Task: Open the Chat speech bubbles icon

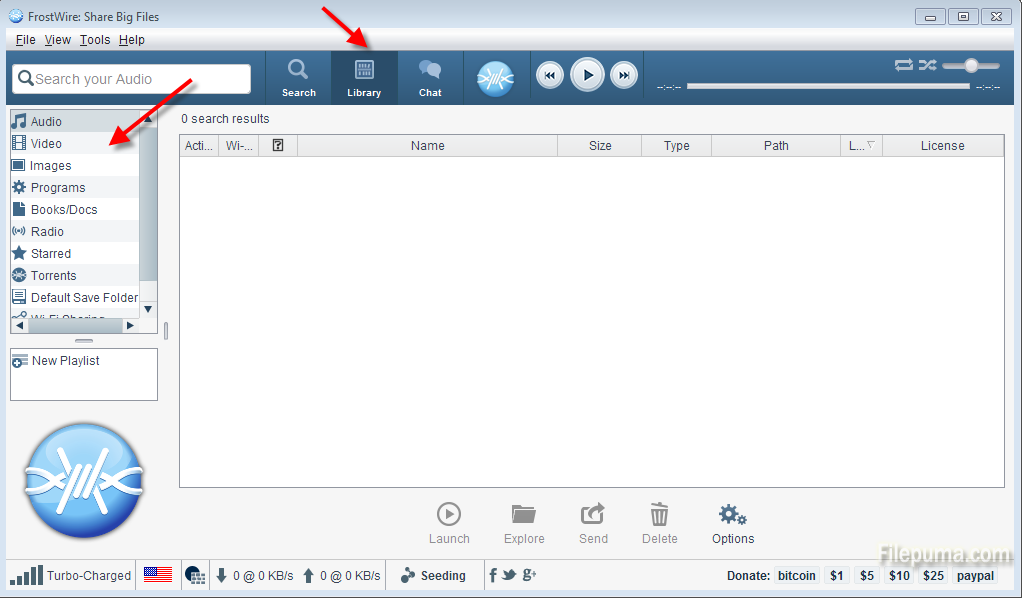Action: [430, 70]
